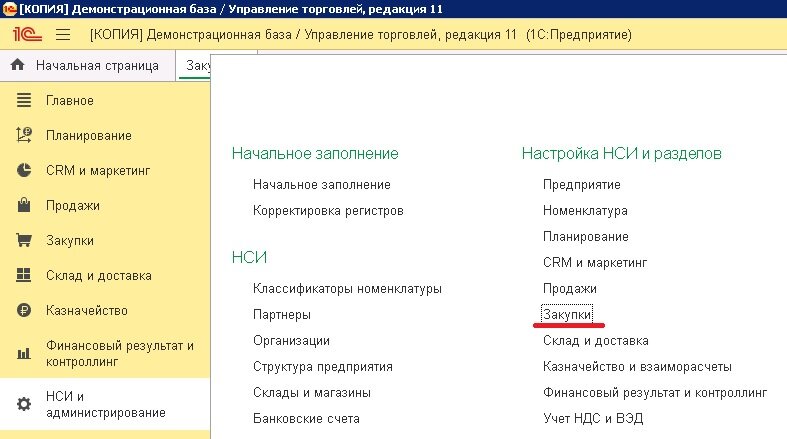The height and width of the screenshot is (439, 787).
Task: Open Склад и доставка section in sidebar
Action: (x=99, y=275)
